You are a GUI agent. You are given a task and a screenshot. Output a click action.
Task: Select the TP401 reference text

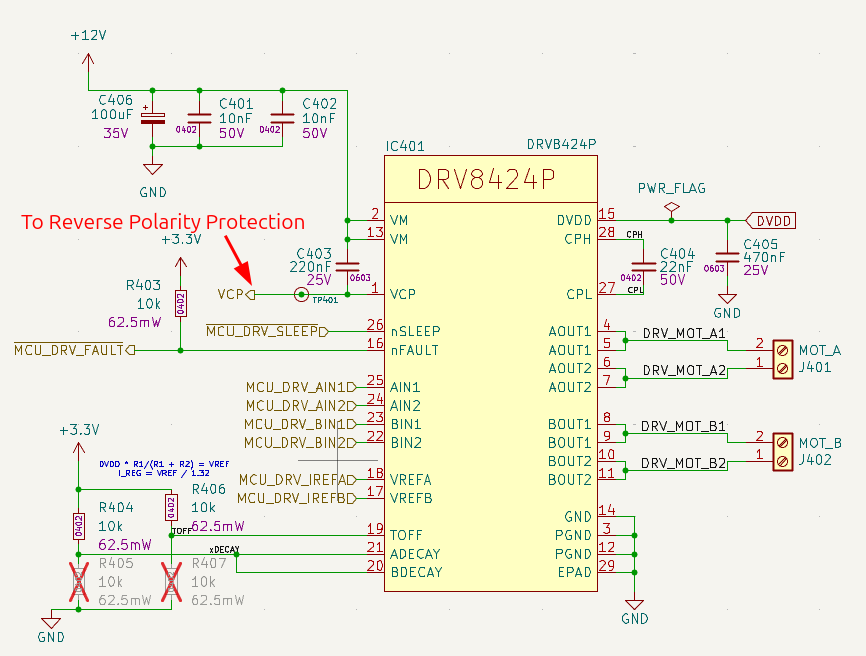[x=325, y=300]
